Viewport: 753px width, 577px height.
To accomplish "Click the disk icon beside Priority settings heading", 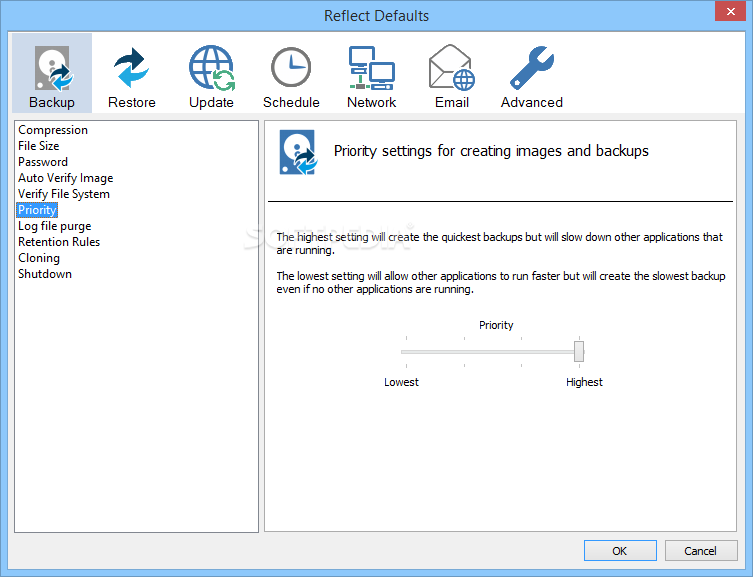I will (x=298, y=152).
